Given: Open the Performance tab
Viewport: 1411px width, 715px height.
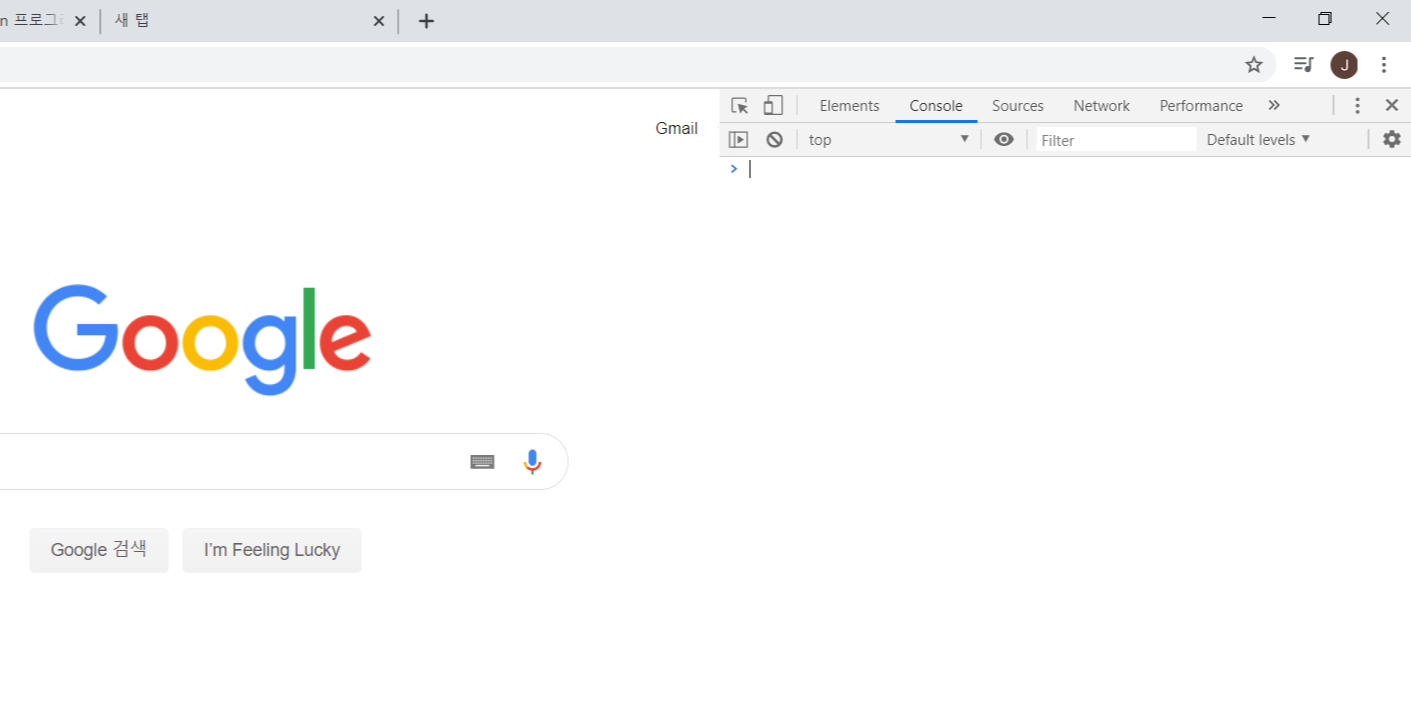Looking at the screenshot, I should click(1201, 106).
